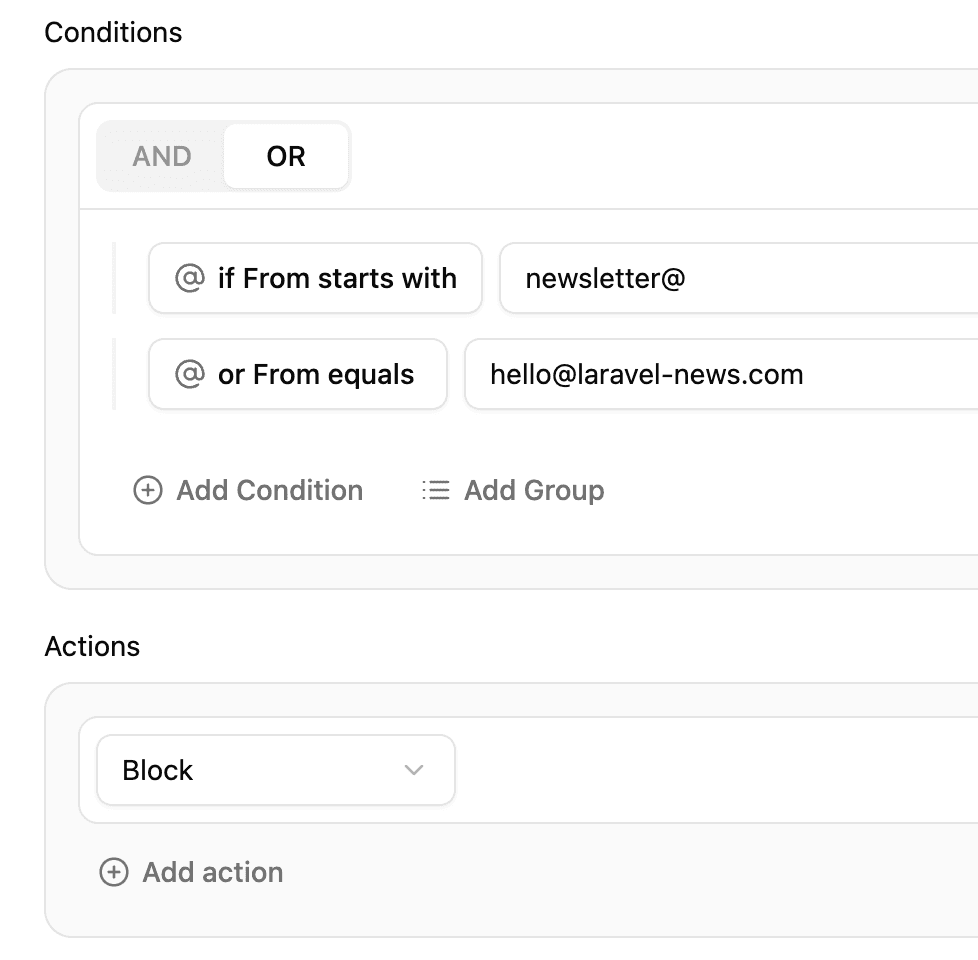Click the Conditions section heading
The image size is (978, 960).
pyautogui.click(x=113, y=32)
